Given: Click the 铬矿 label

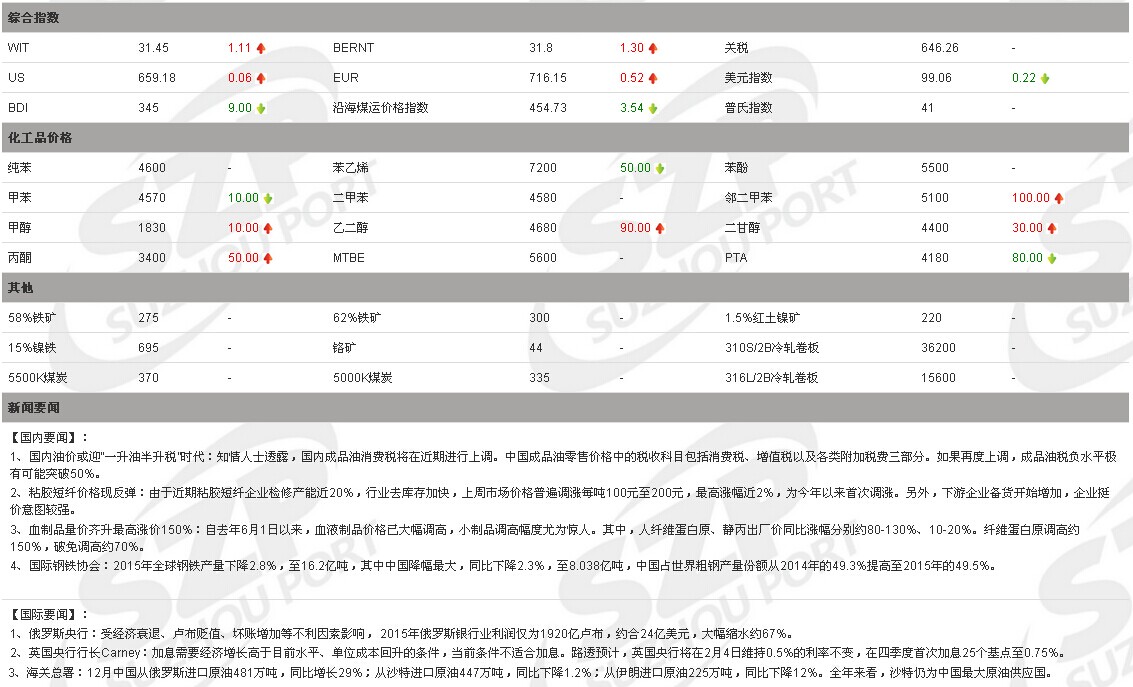Looking at the screenshot, I should click(345, 347).
